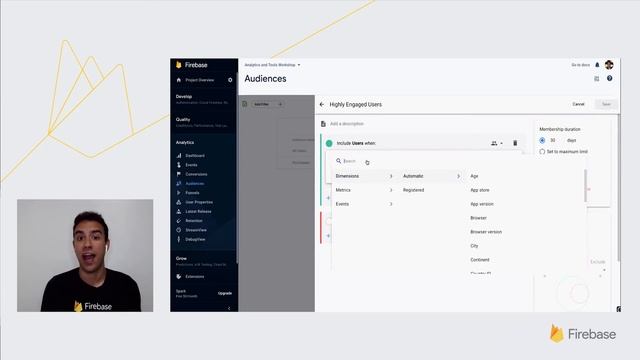Click the Analytics section heading

coord(185,142)
